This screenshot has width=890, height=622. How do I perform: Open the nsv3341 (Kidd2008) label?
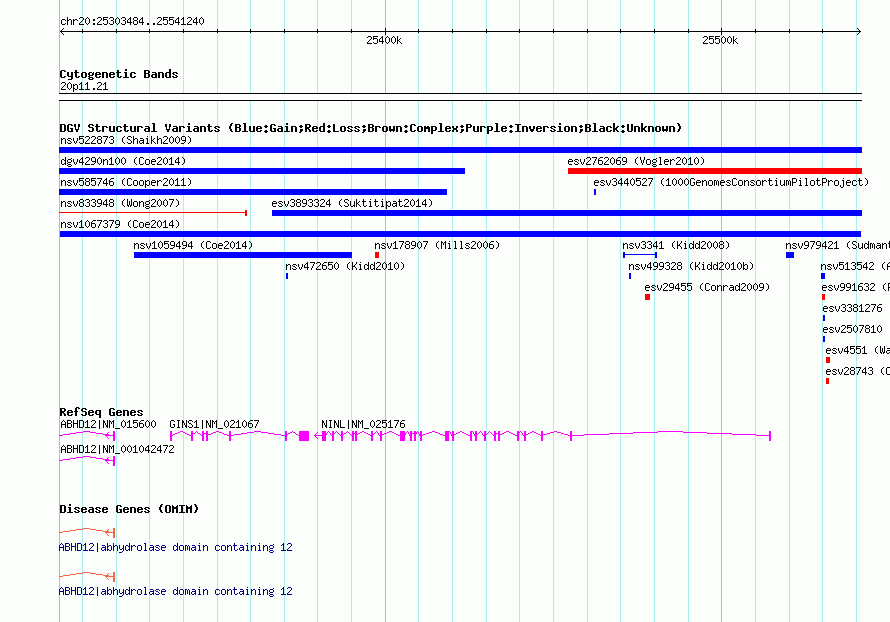(676, 245)
